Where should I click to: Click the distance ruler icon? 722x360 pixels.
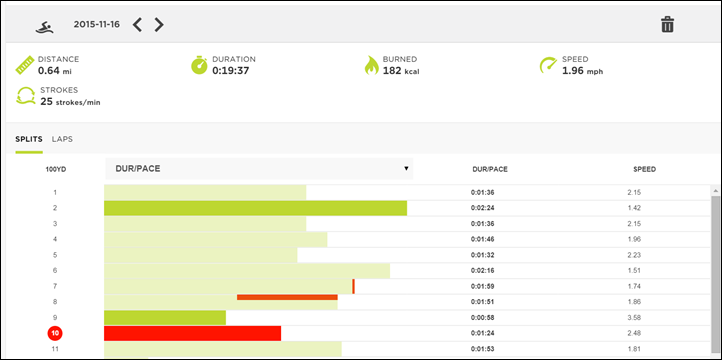pyautogui.click(x=24, y=65)
